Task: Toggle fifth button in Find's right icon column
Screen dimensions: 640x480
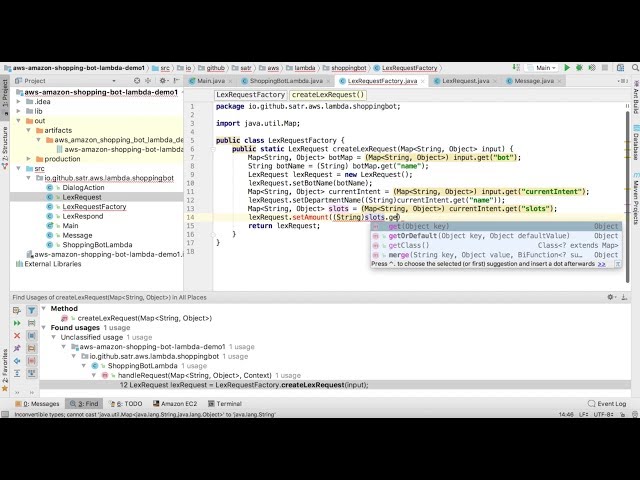Action: (x=31, y=361)
